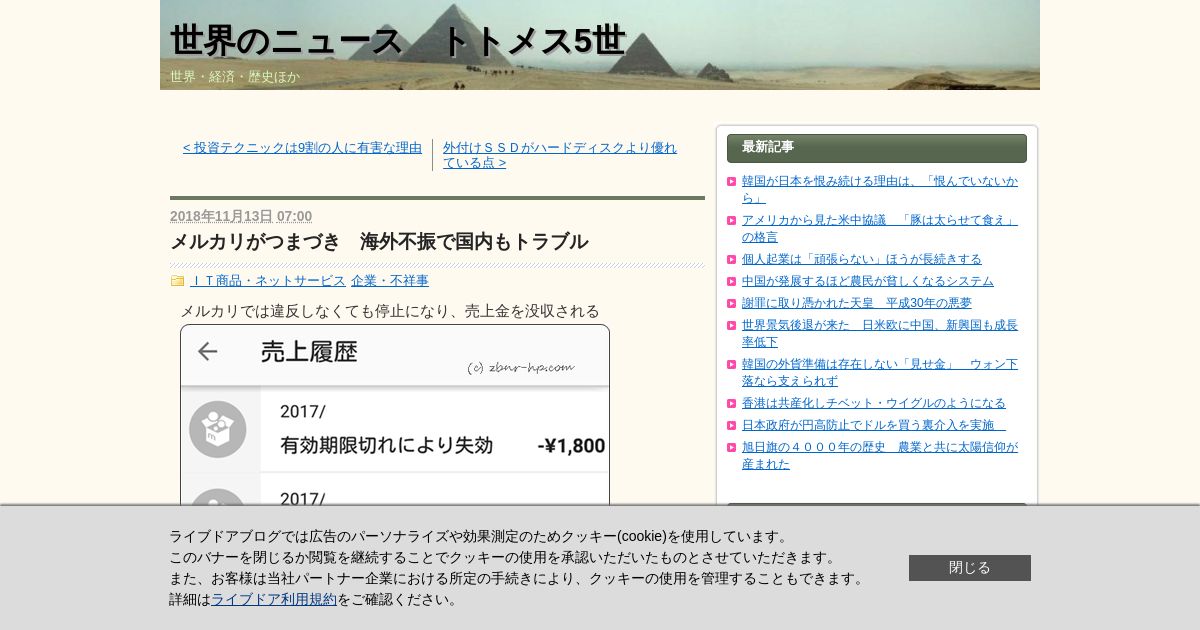Click pink bullet beside 中国が発展するほど link
Viewport: 1200px width, 630px height.
[732, 281]
